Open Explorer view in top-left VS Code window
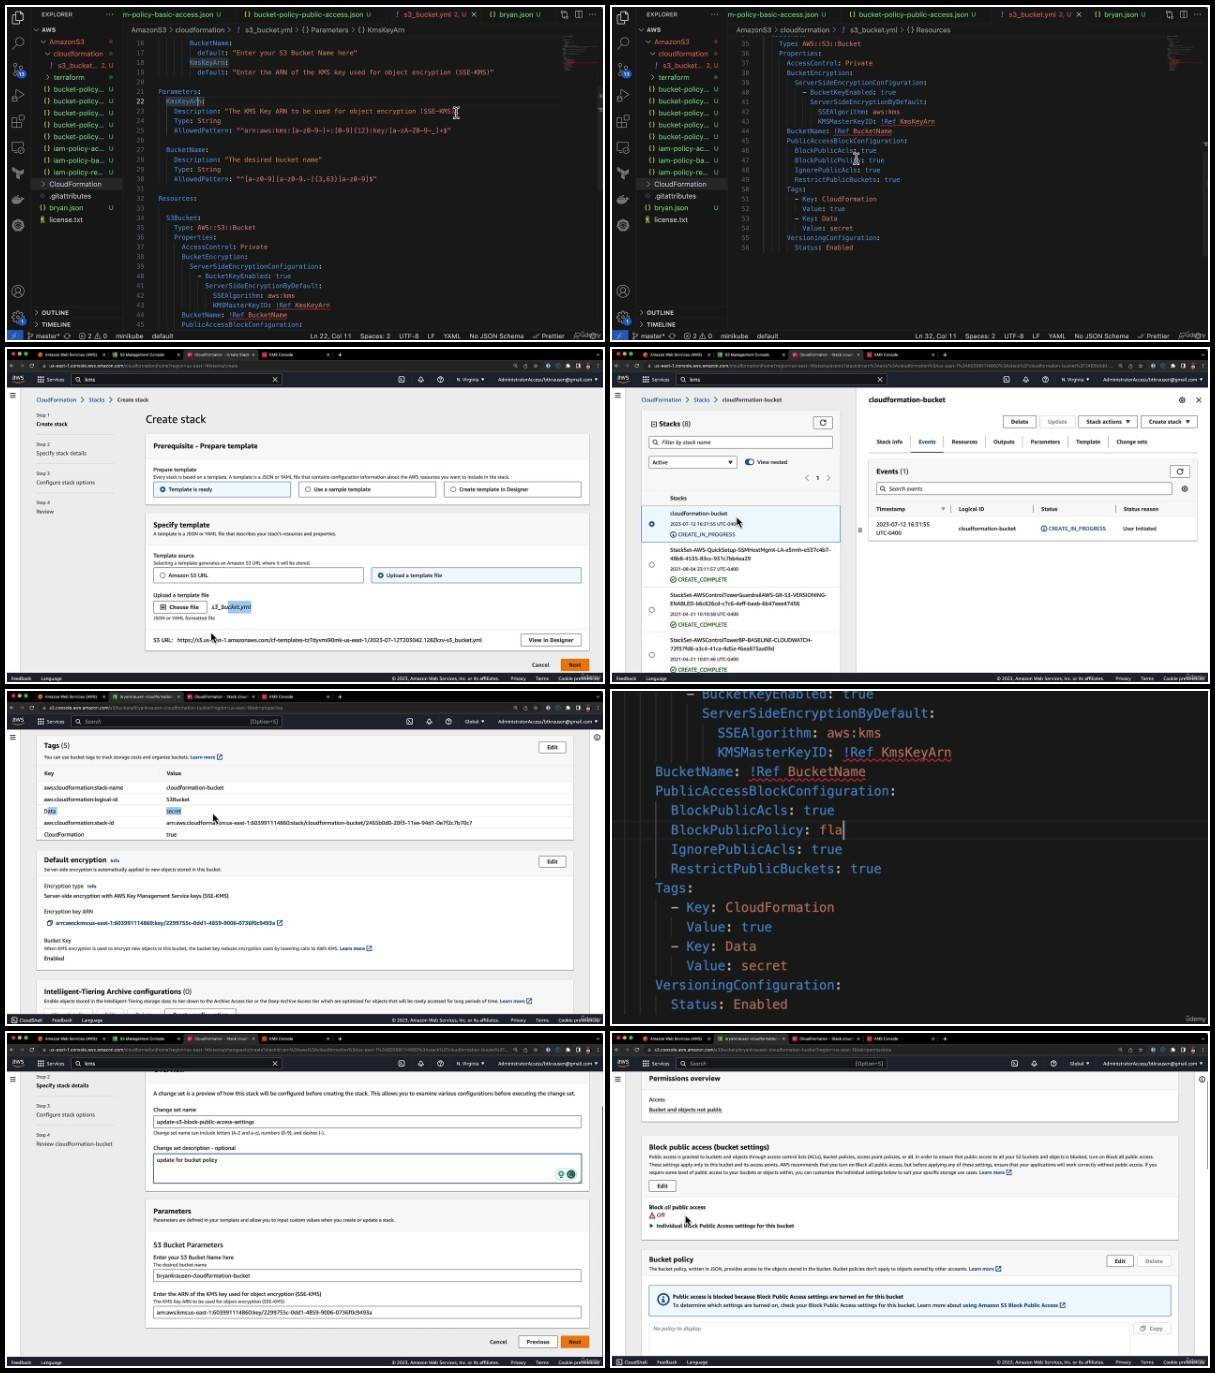1215x1373 pixels. click(18, 17)
